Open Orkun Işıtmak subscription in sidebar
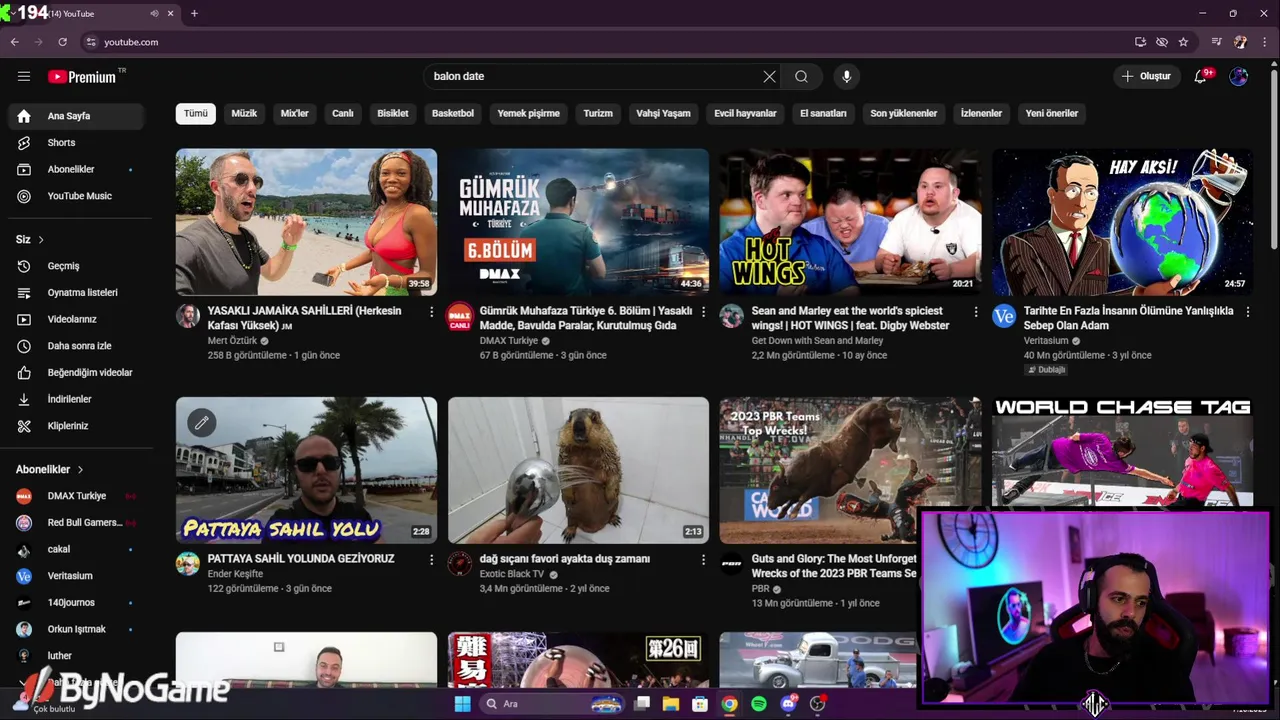 click(77, 629)
